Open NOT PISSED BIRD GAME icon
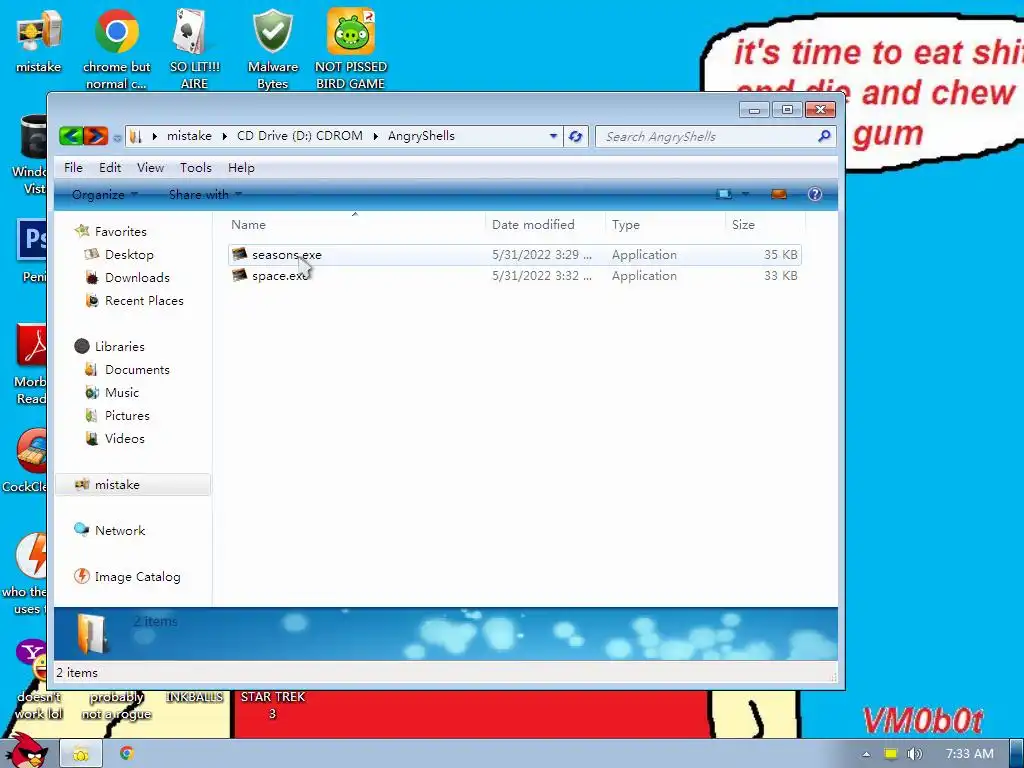This screenshot has height=768, width=1024. point(351,49)
